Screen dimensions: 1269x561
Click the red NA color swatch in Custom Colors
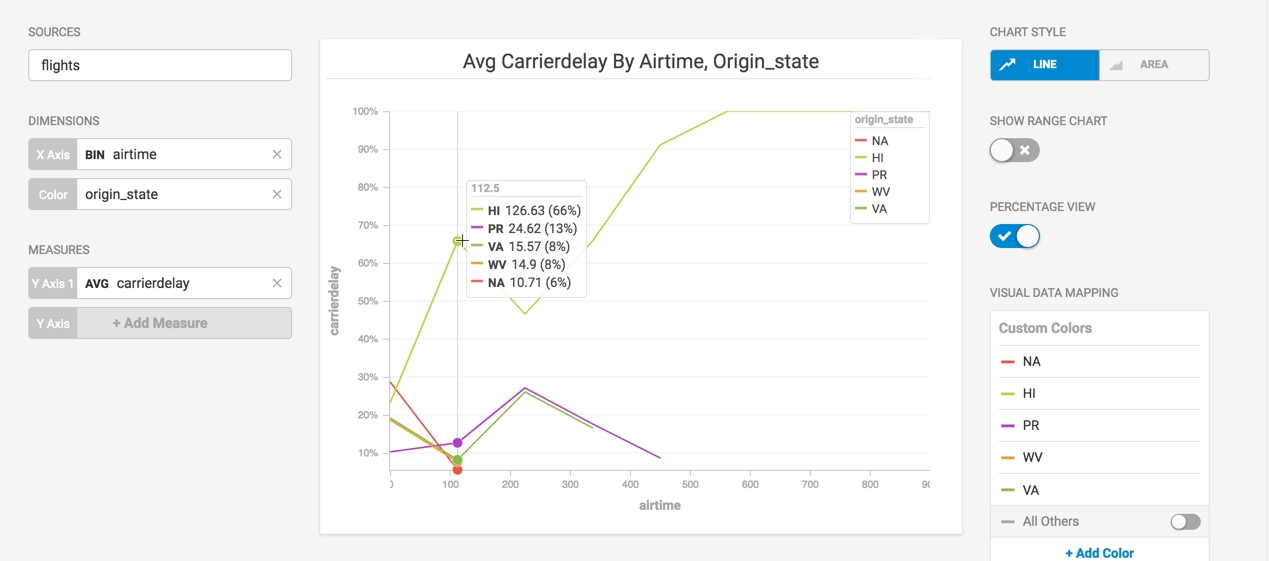pos(1008,362)
